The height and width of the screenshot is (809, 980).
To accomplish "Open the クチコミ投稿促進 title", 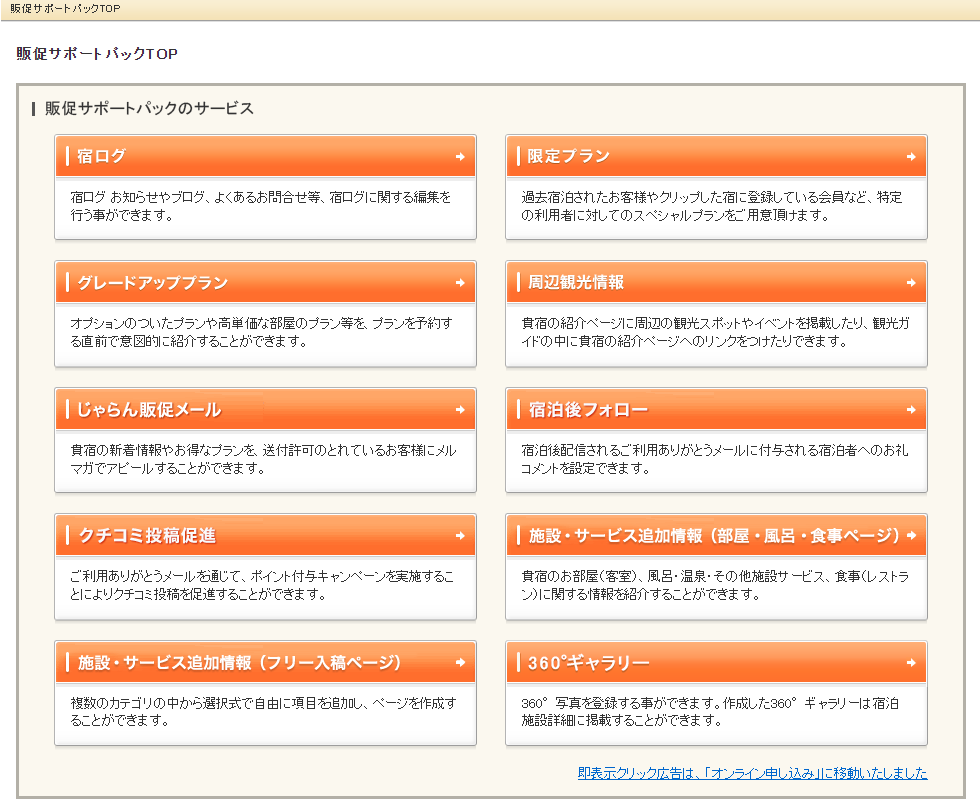I will tap(147, 536).
